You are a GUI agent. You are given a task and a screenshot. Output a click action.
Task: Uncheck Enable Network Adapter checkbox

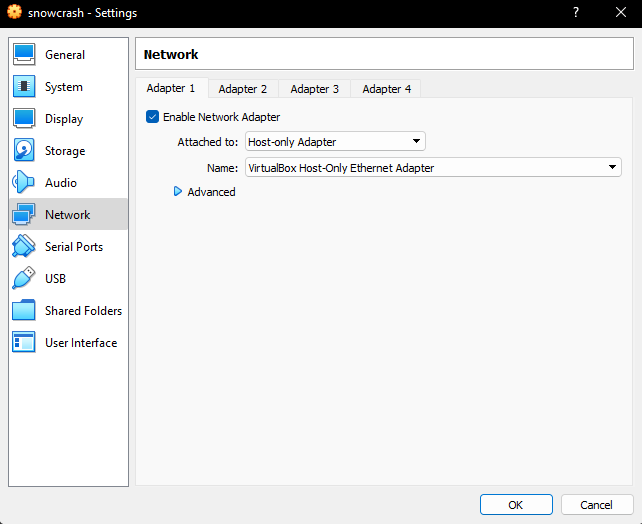[x=152, y=117]
